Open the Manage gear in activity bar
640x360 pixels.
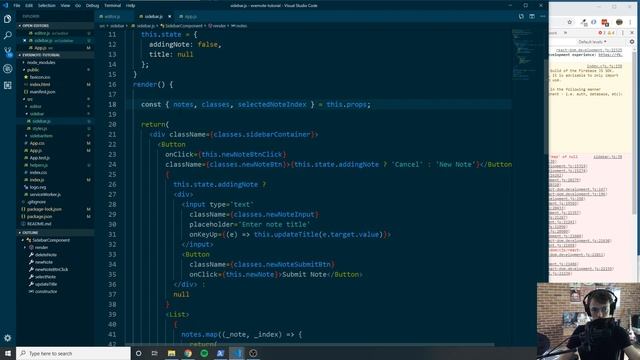(x=7, y=338)
